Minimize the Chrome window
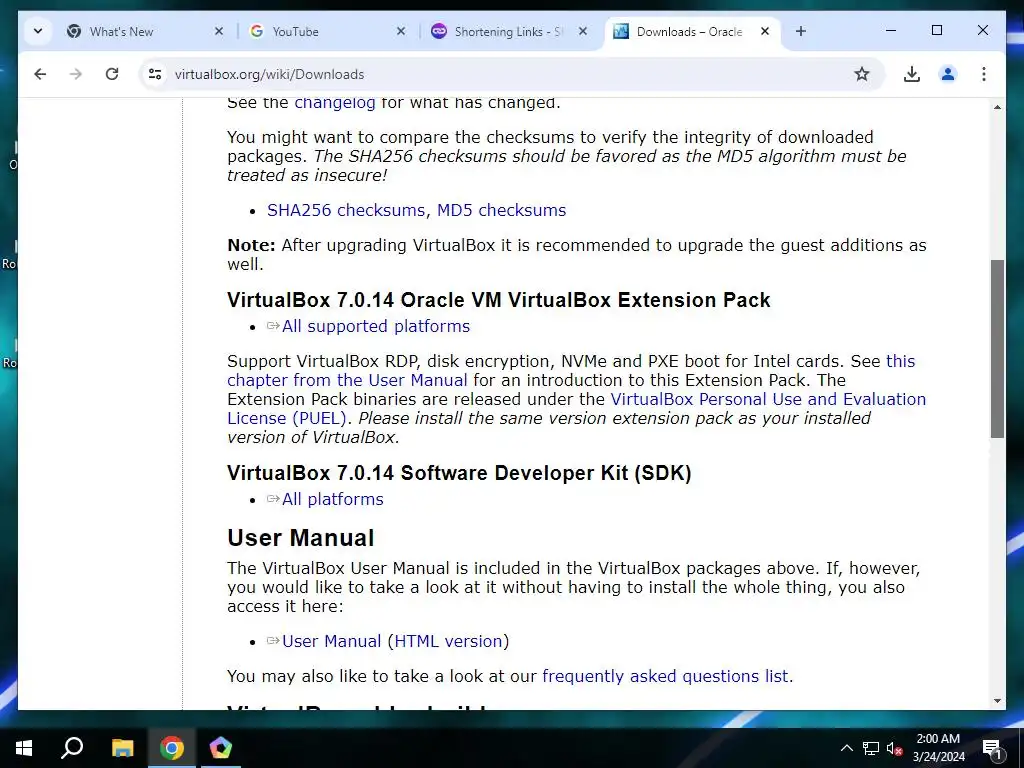 [x=891, y=31]
